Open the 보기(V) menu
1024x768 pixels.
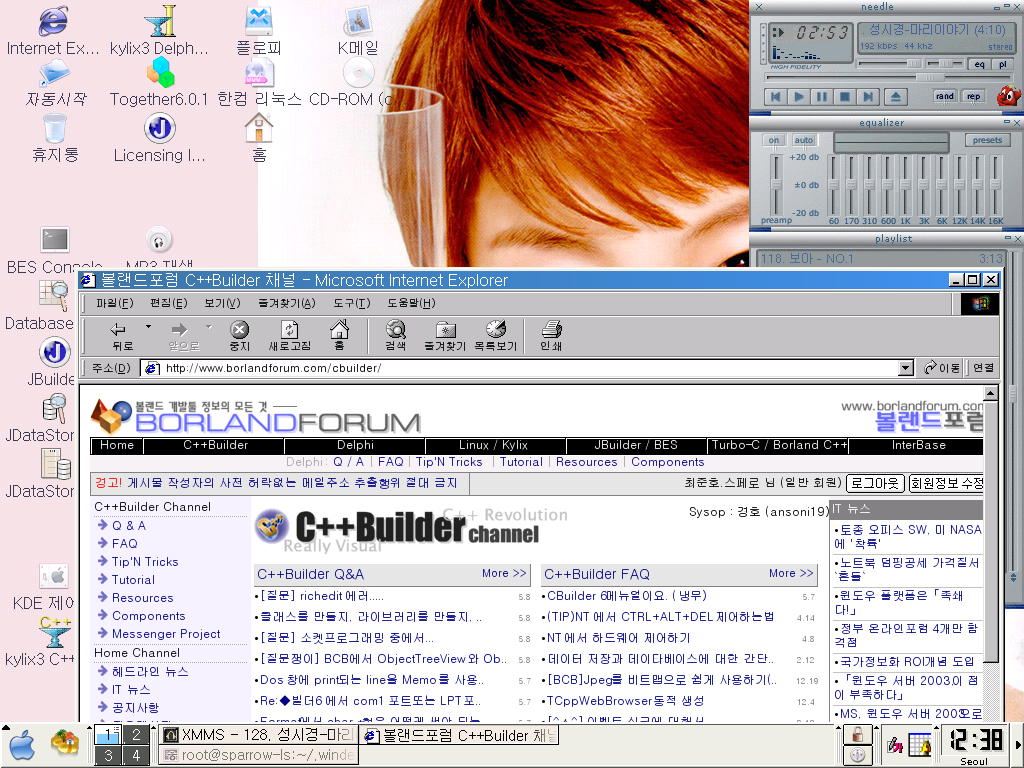tap(222, 303)
